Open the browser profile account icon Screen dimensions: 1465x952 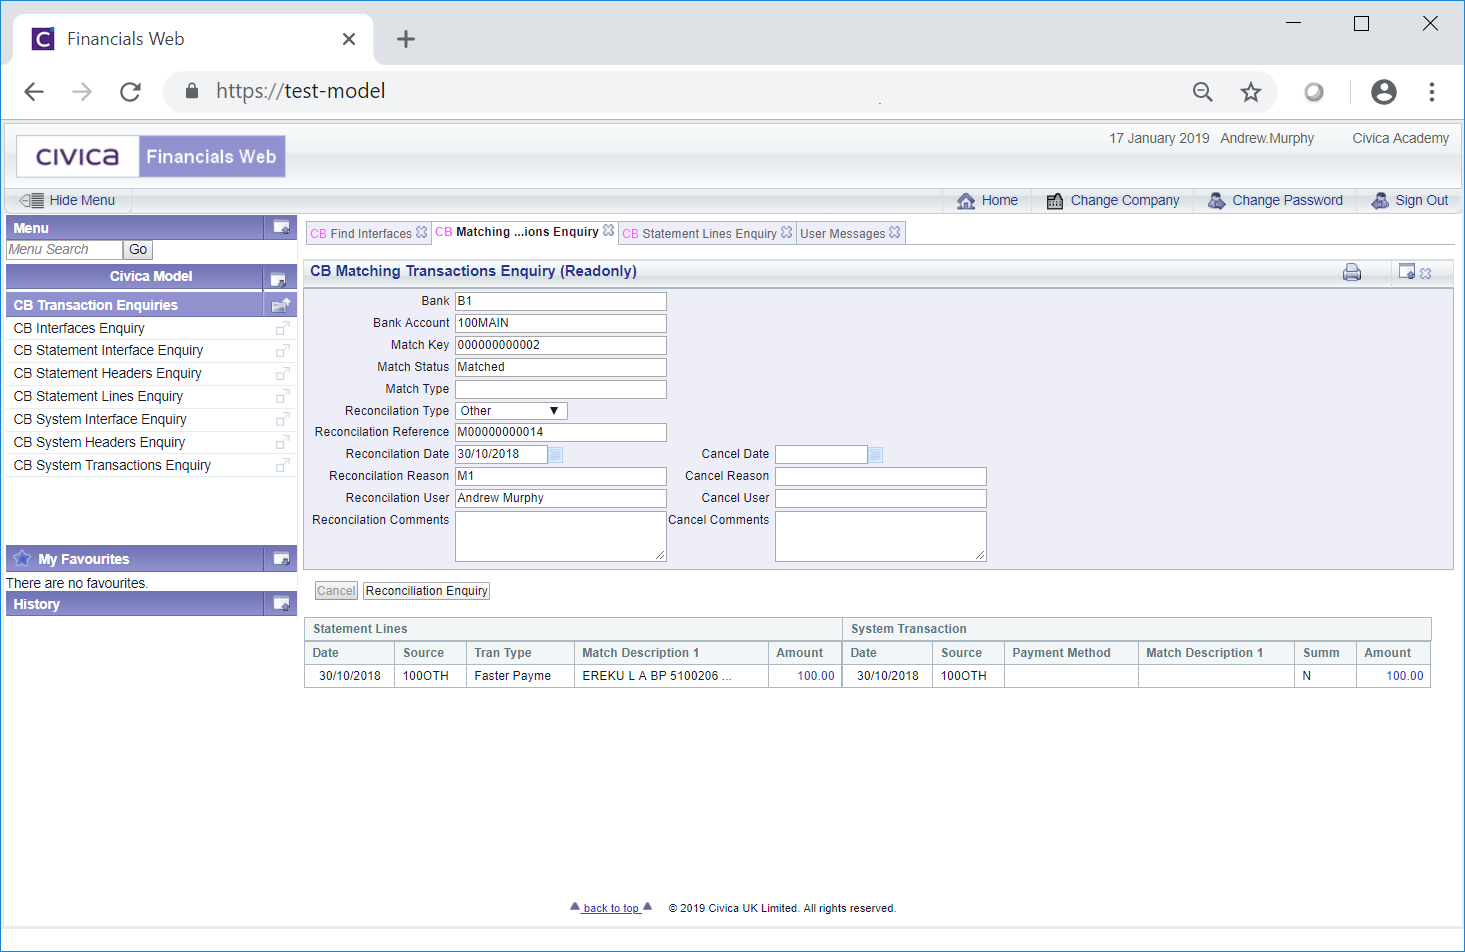pos(1384,92)
